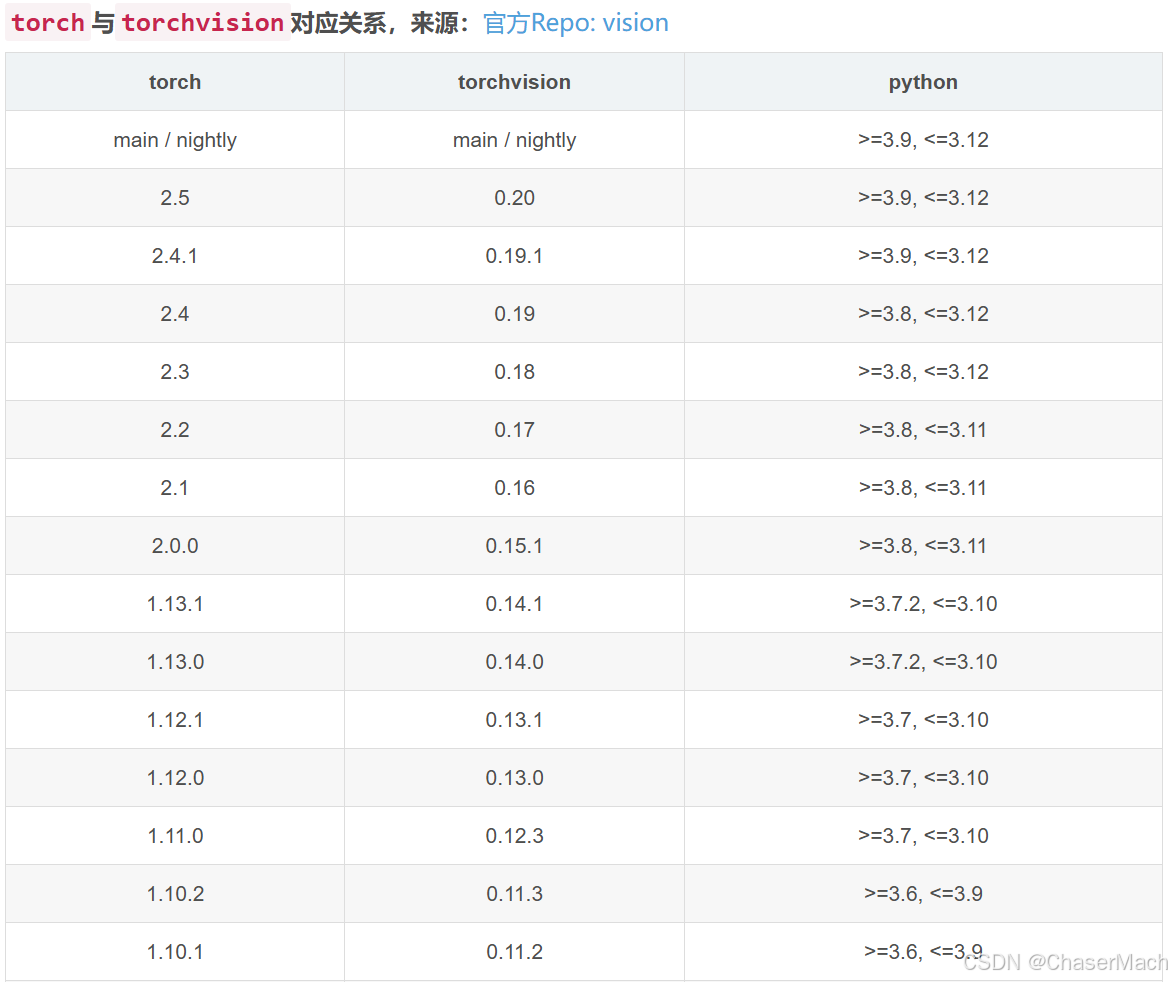Click torch version 1.10.1 cell

click(x=175, y=952)
